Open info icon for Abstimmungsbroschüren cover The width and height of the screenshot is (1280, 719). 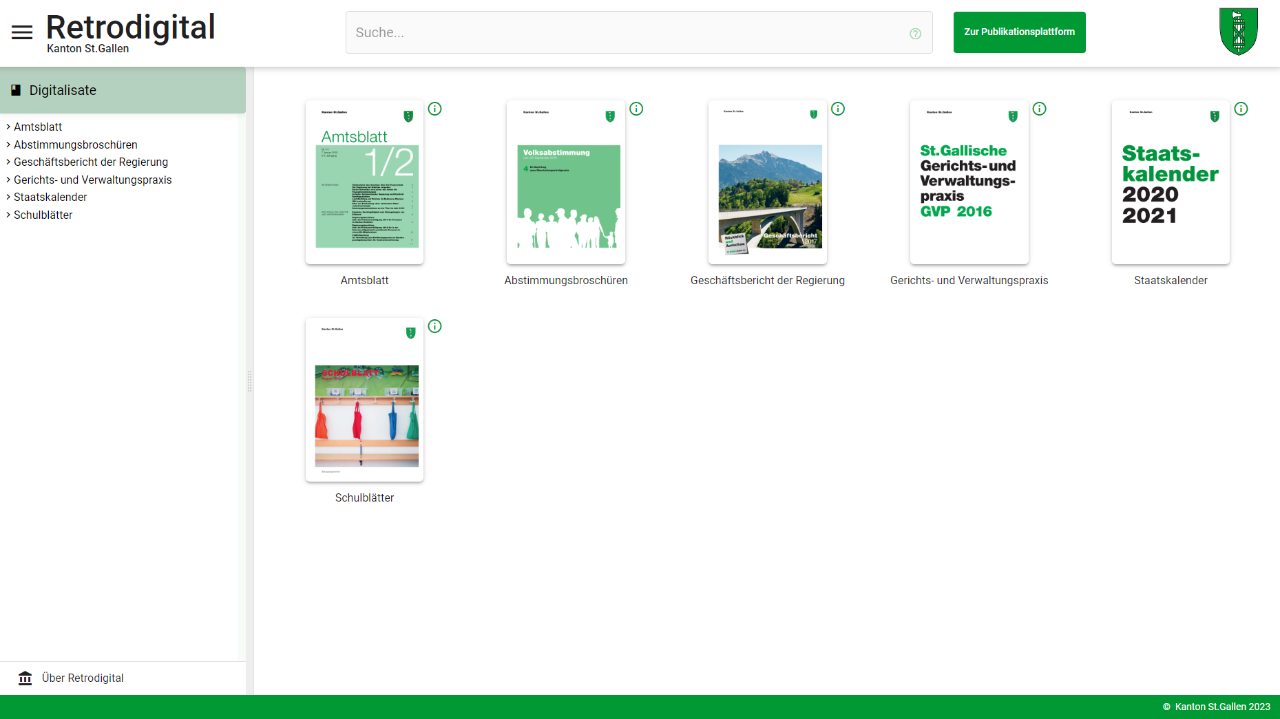[x=636, y=109]
